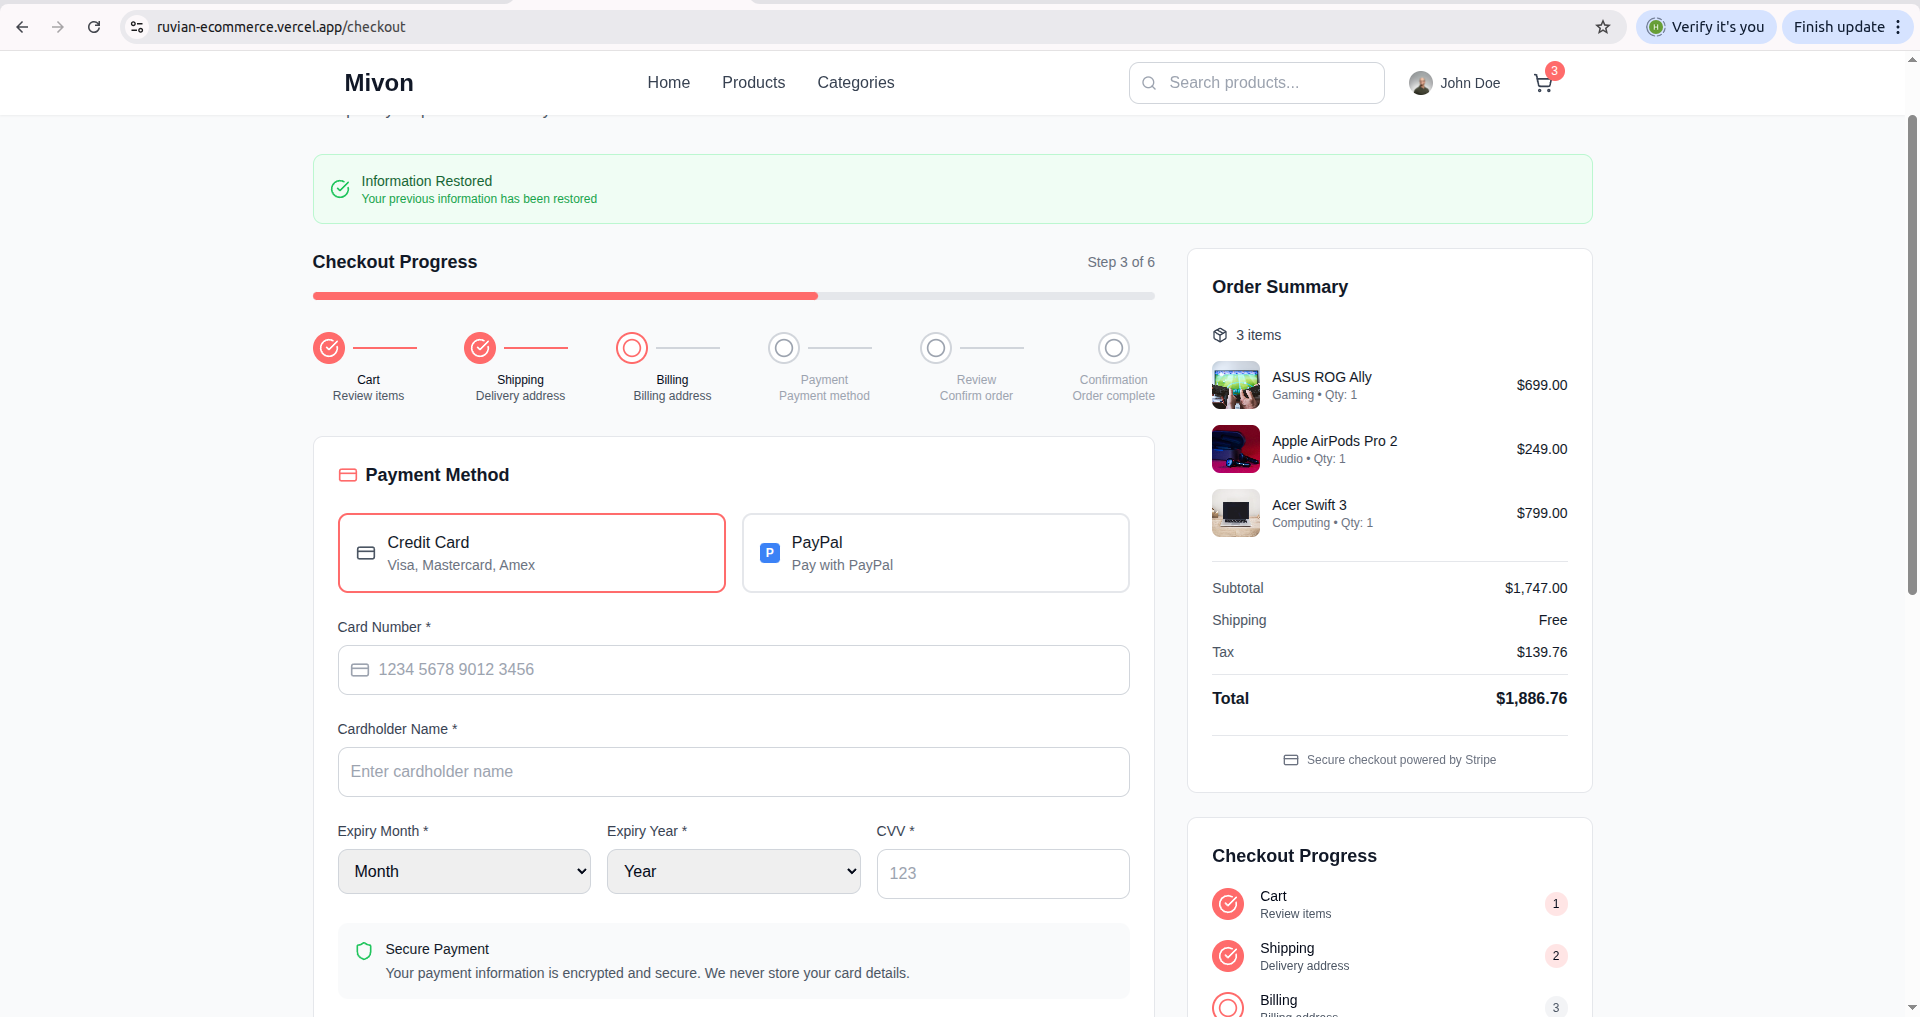Image resolution: width=1920 pixels, height=1017 pixels.
Task: Click the Apple AirPods Pro 2 thumbnail
Action: [x=1236, y=449]
